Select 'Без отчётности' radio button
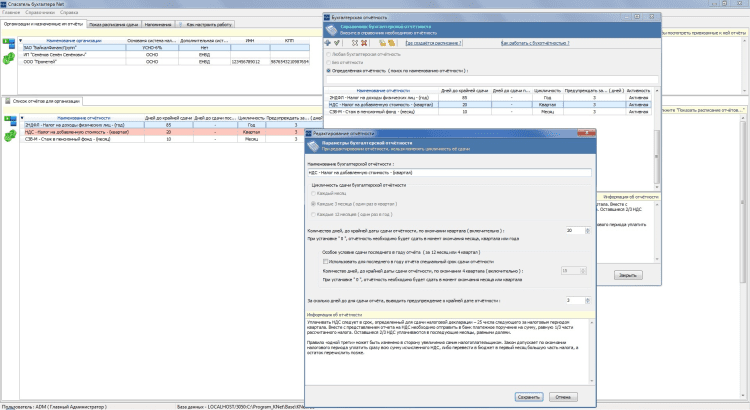 328,62
